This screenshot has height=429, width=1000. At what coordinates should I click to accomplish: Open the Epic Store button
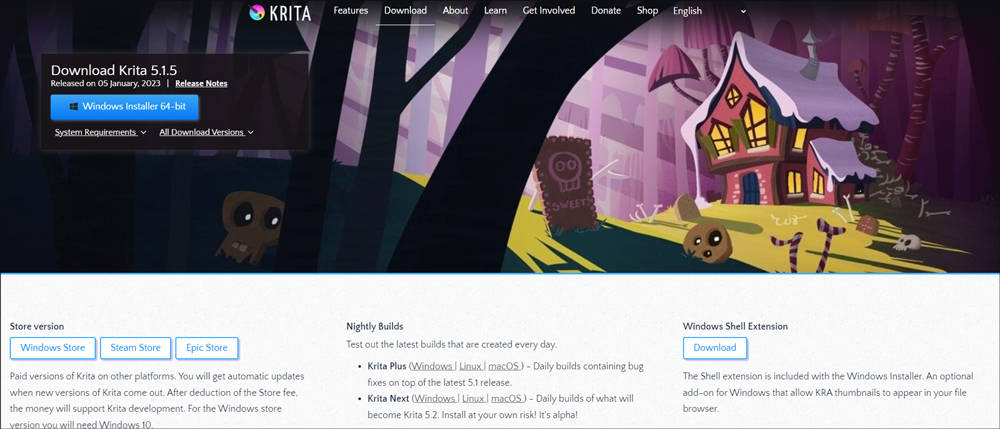click(207, 348)
